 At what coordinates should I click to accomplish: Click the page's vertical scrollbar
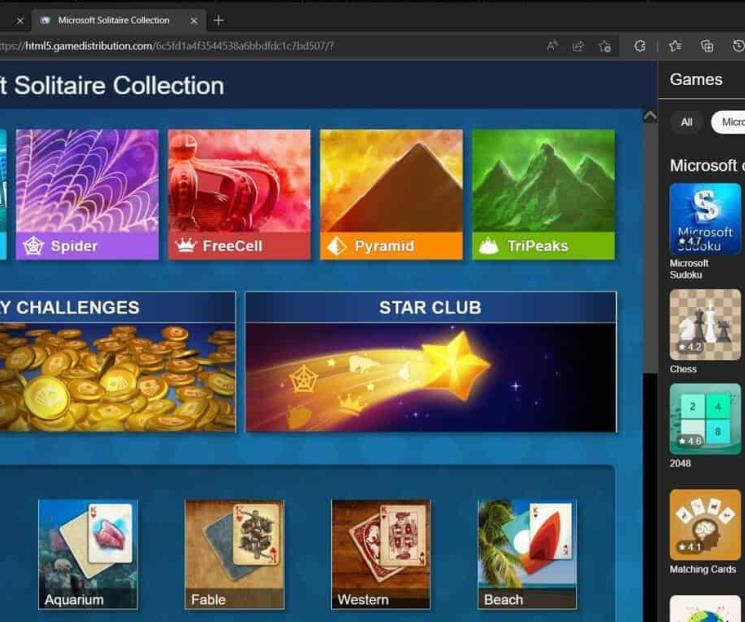(650, 247)
